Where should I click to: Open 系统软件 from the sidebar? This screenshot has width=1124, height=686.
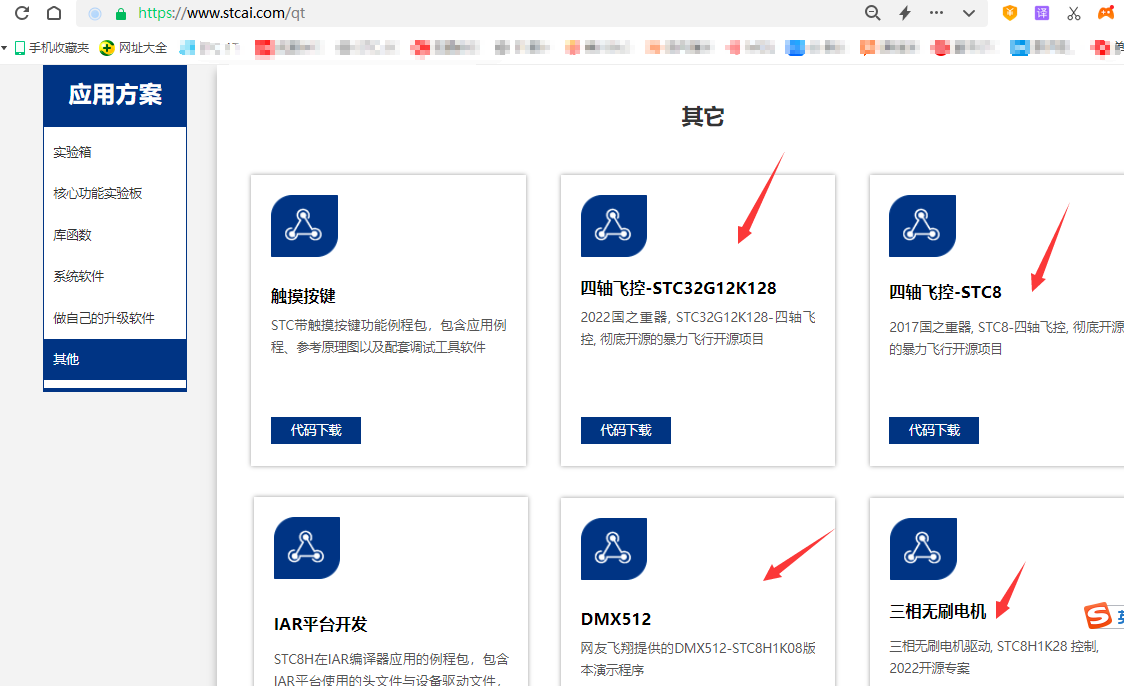point(79,276)
